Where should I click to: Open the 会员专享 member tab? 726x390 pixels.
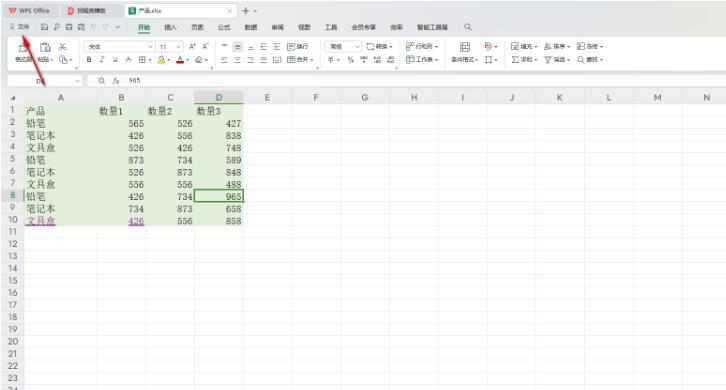click(x=363, y=27)
